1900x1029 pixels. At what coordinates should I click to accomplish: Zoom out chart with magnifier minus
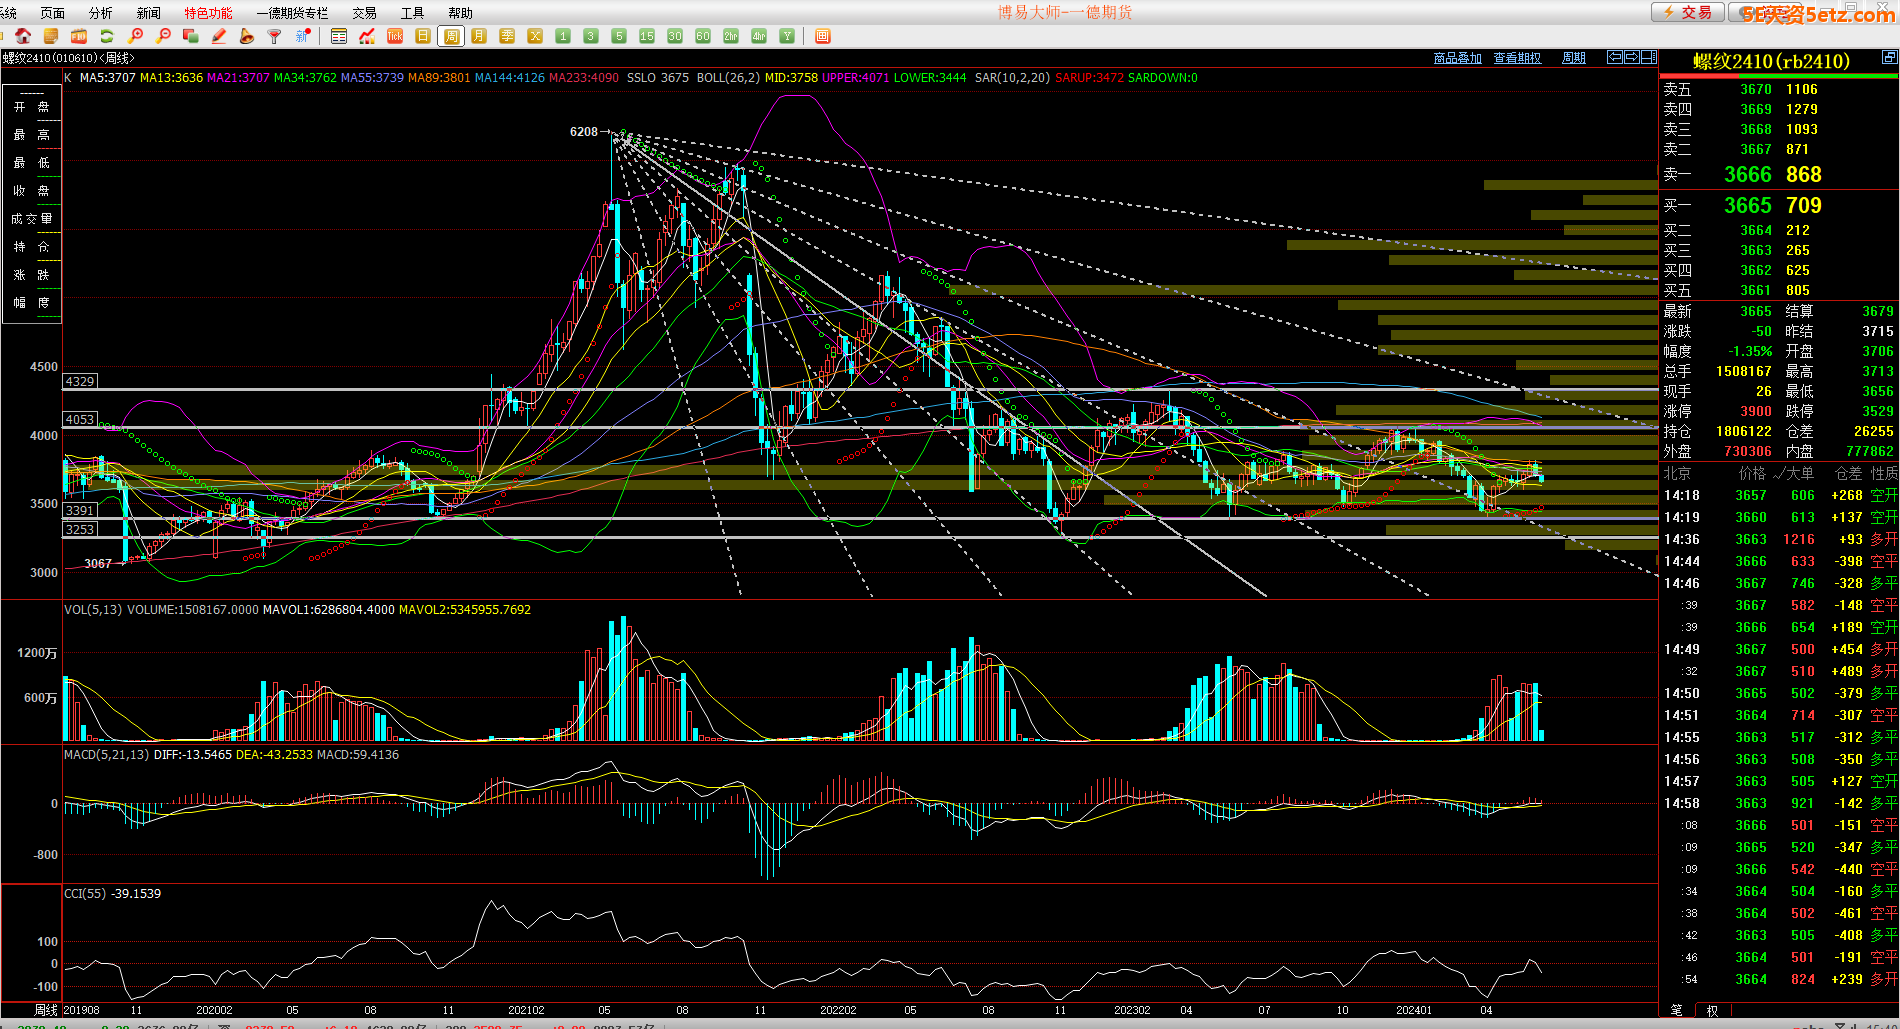point(164,36)
